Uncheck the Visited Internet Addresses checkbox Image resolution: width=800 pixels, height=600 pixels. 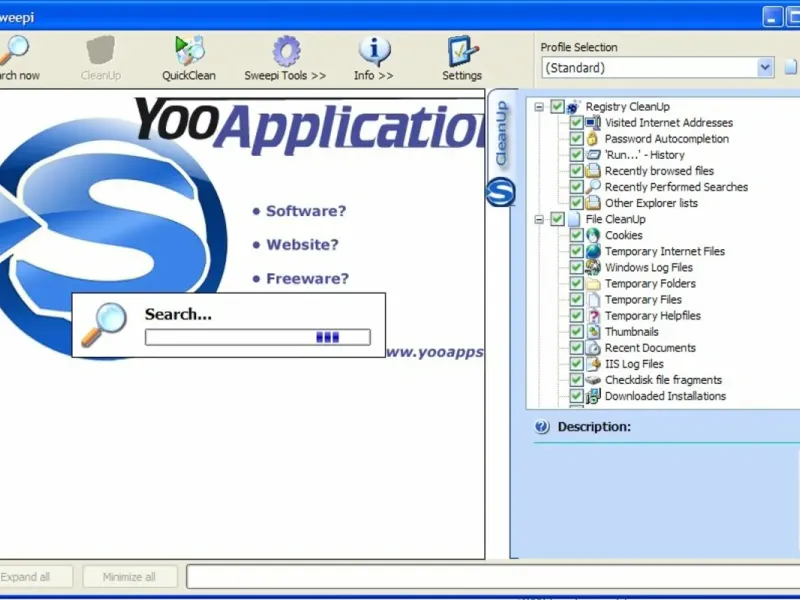(x=577, y=122)
